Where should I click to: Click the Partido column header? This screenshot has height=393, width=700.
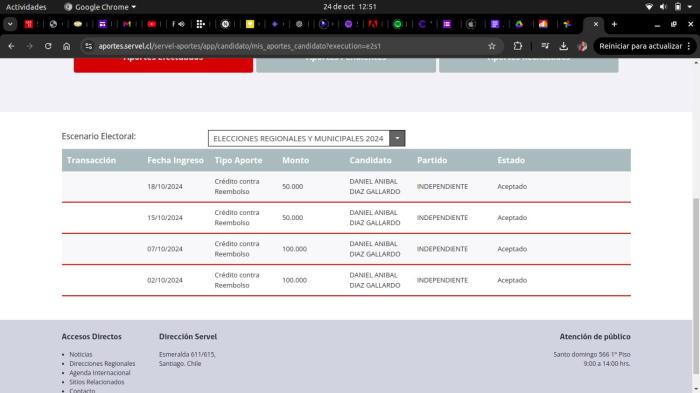(x=432, y=160)
